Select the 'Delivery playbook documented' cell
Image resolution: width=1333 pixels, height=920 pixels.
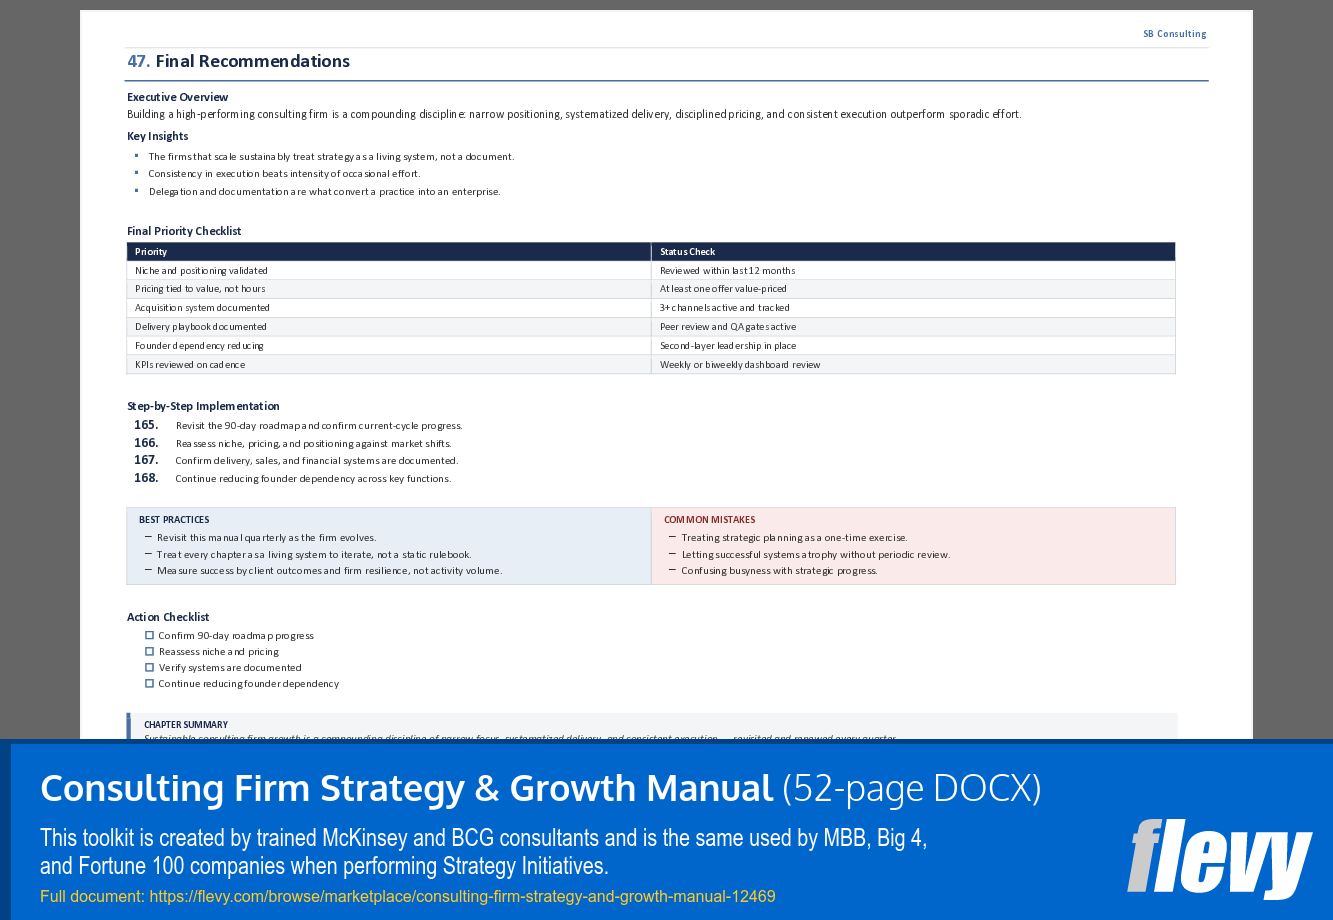389,327
